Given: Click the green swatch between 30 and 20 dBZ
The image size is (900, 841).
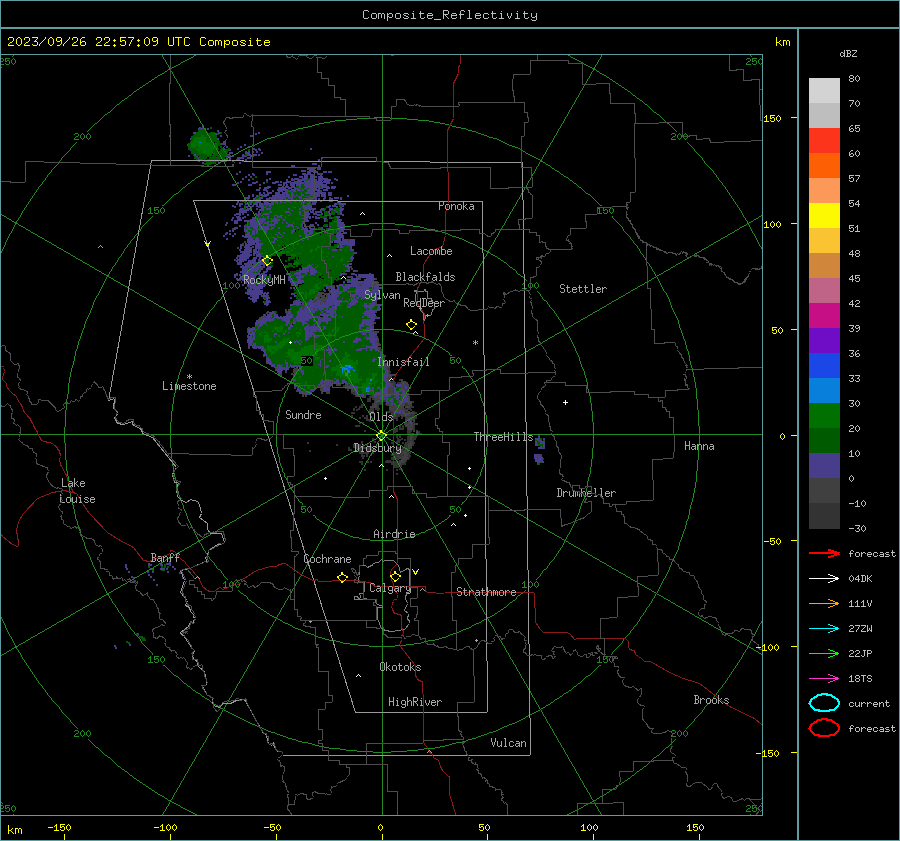Looking at the screenshot, I should pos(824,415).
